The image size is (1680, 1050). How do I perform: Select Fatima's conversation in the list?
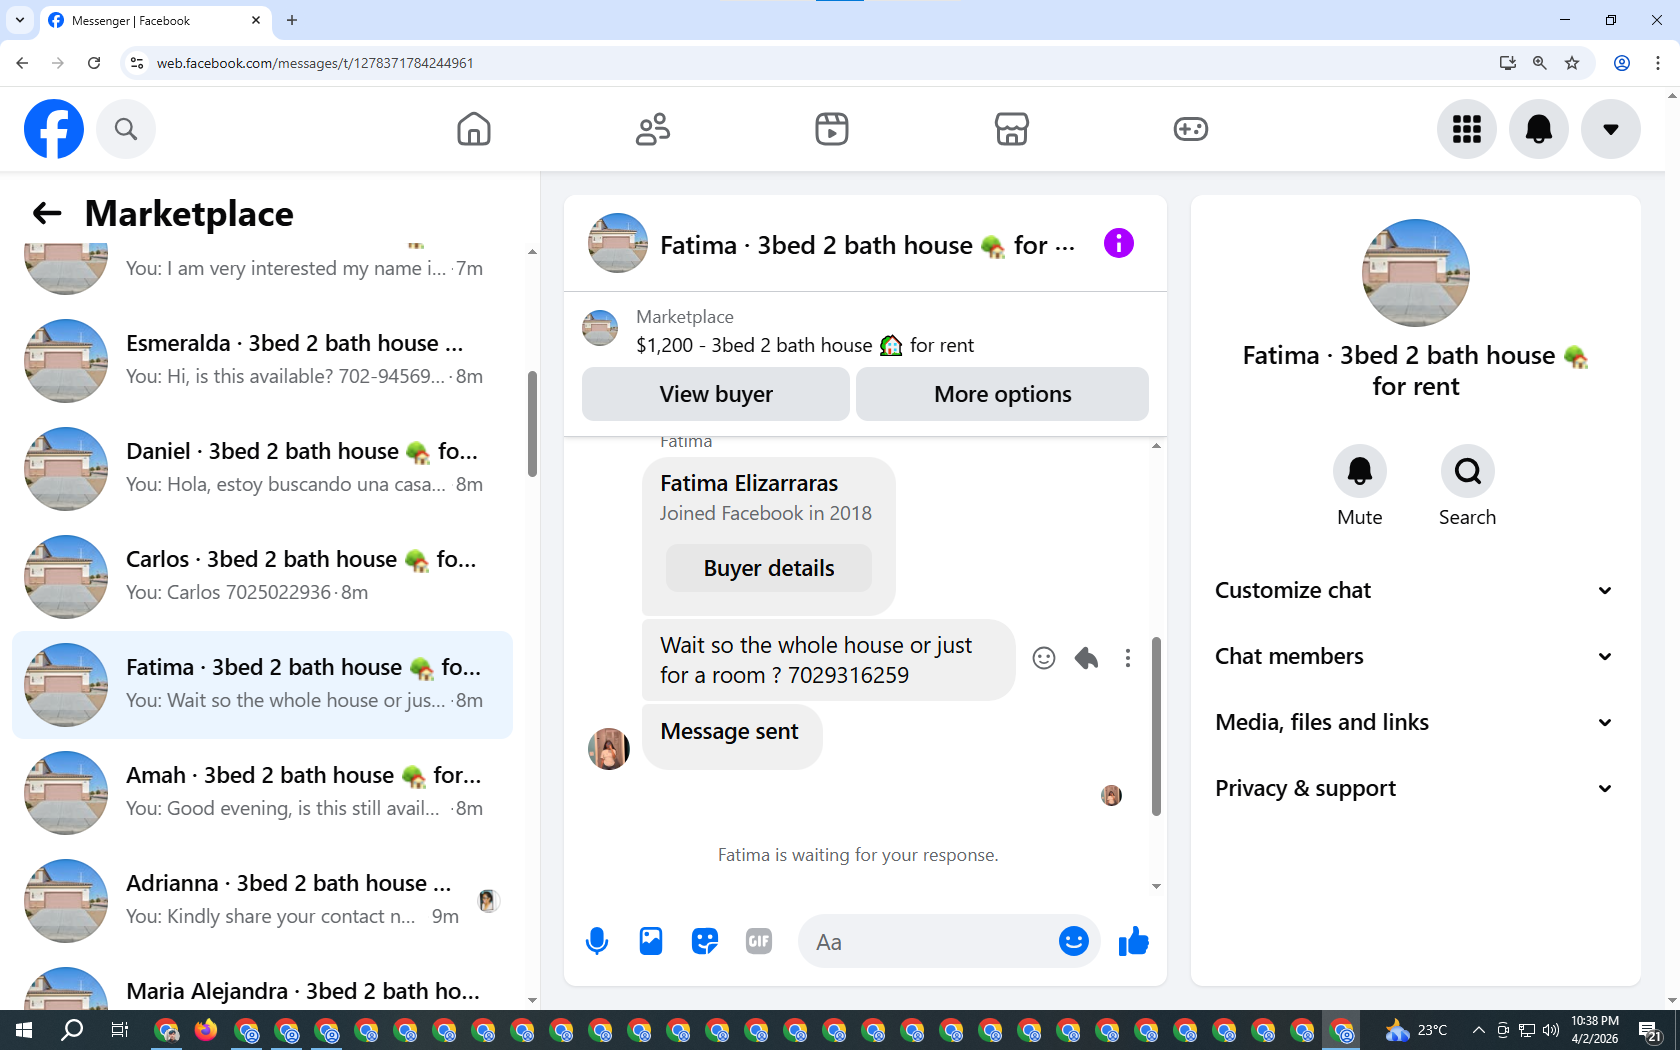click(263, 685)
